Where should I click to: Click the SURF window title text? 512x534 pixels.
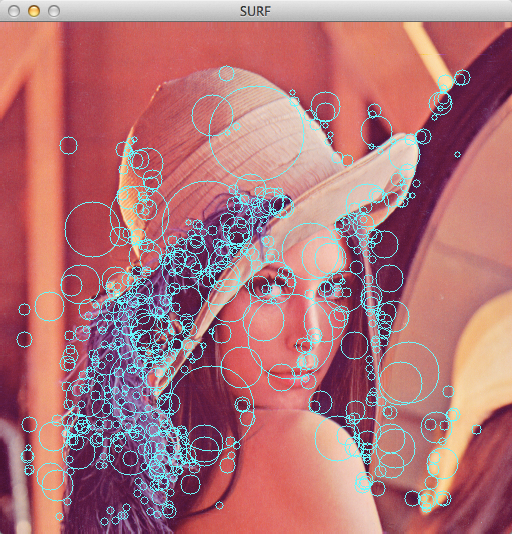click(x=255, y=11)
